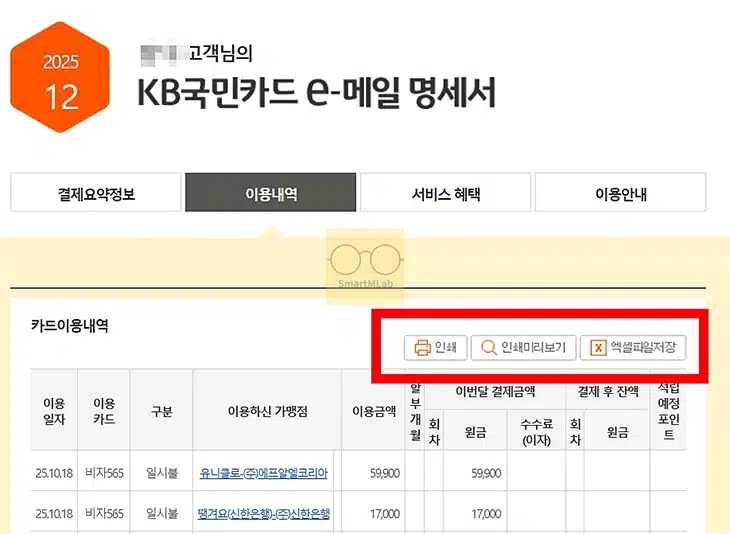The image size is (730, 534).
Task: Click the 25.10.18 date in 유니클로 row
Action: pyautogui.click(x=54, y=473)
